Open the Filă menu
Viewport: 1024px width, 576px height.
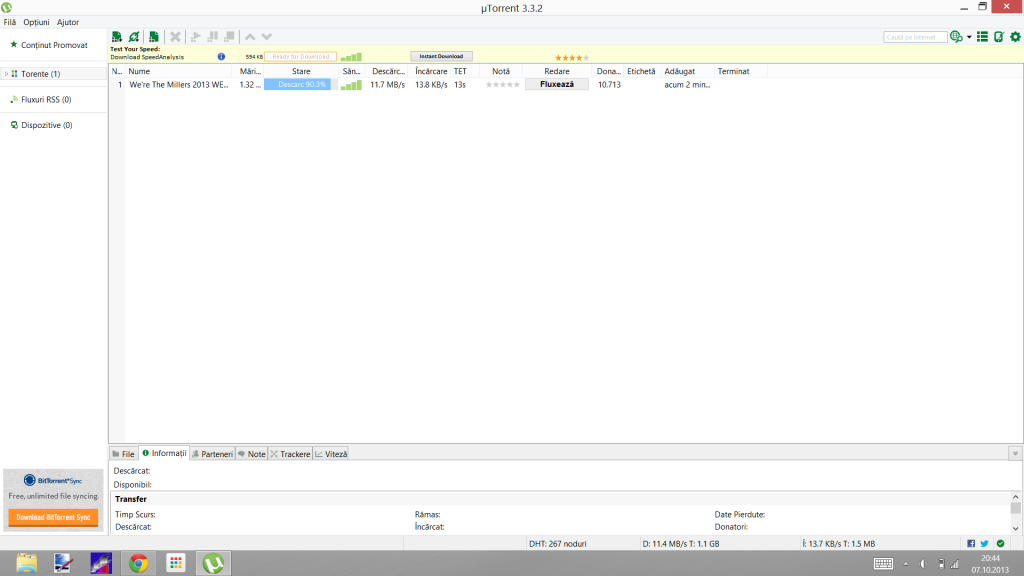point(10,22)
